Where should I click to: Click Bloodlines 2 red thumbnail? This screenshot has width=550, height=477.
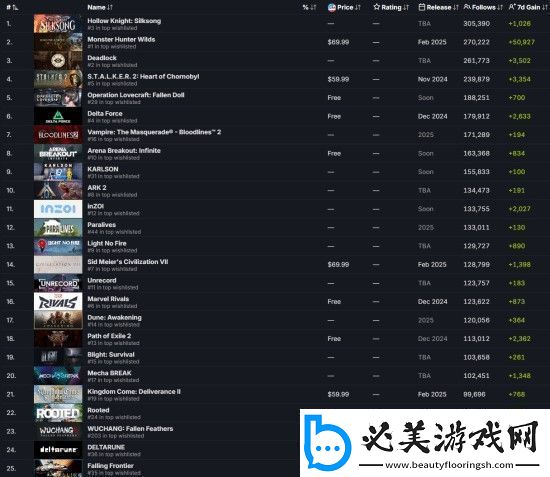[58, 135]
